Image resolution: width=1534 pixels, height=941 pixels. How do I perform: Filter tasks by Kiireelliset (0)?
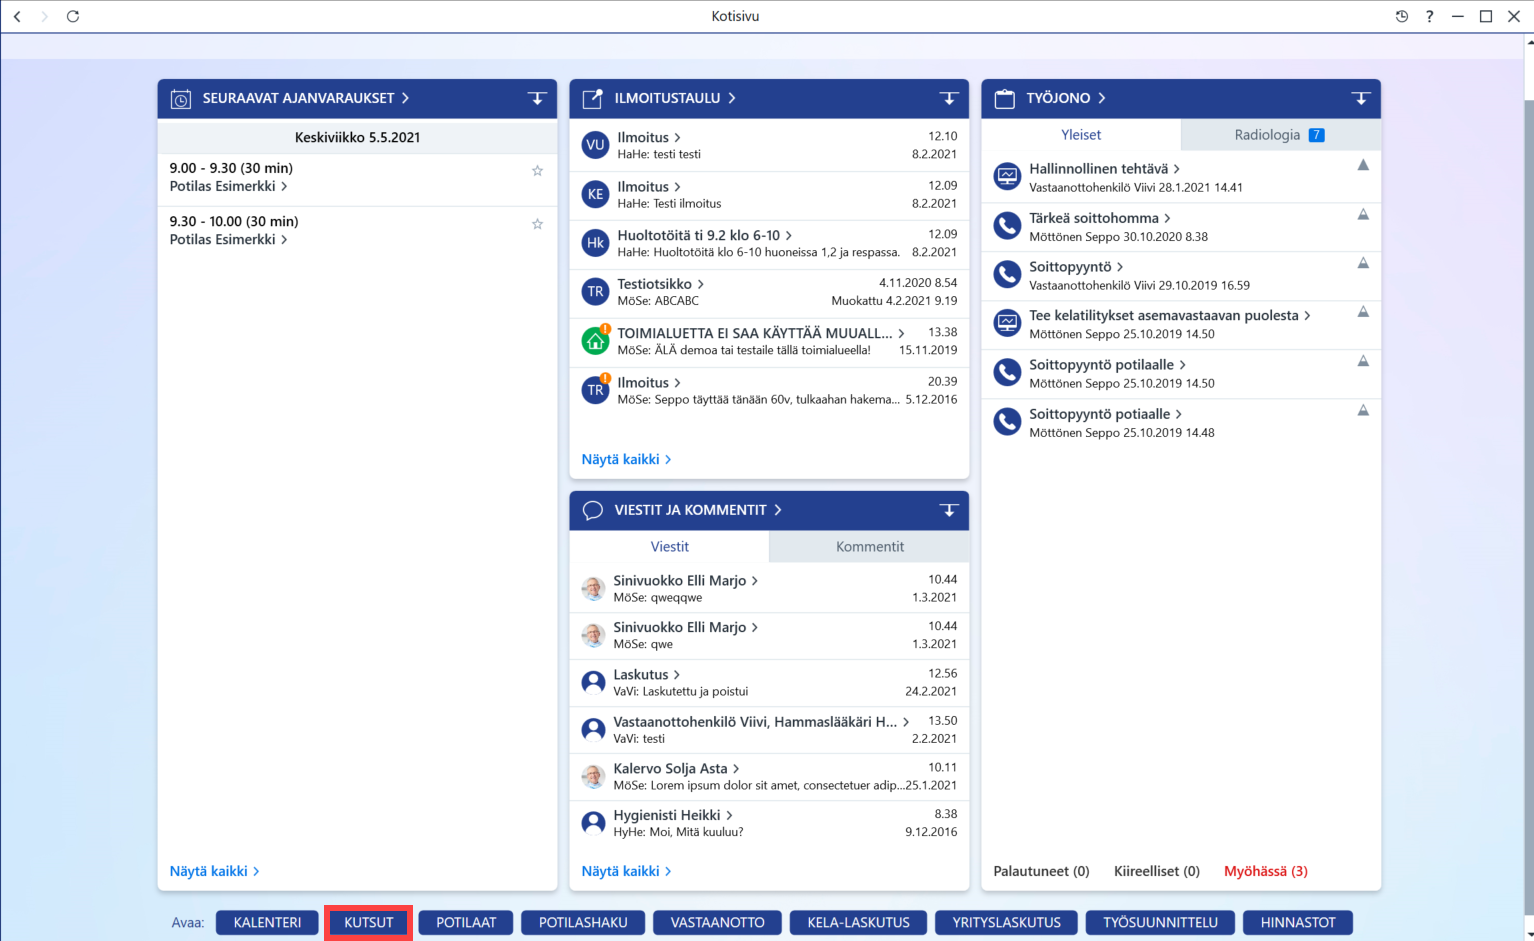(1157, 871)
